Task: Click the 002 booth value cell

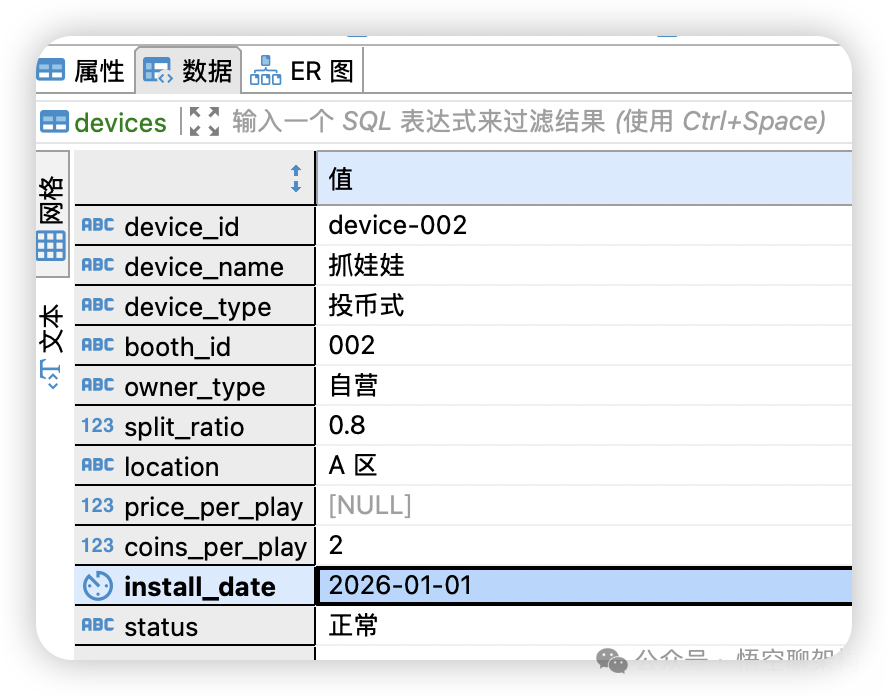Action: 584,345
